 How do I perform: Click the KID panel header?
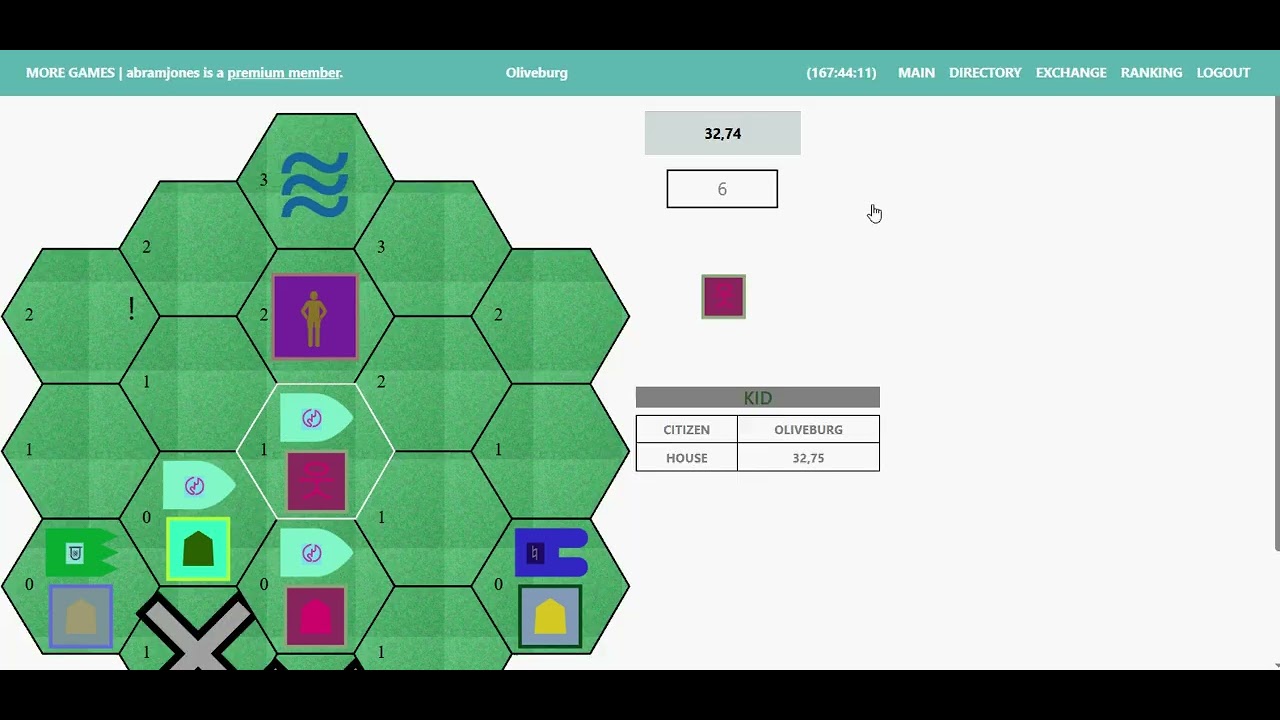click(758, 398)
